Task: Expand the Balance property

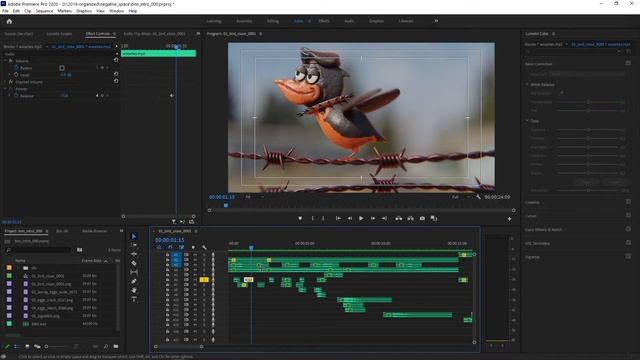Action: (10, 96)
